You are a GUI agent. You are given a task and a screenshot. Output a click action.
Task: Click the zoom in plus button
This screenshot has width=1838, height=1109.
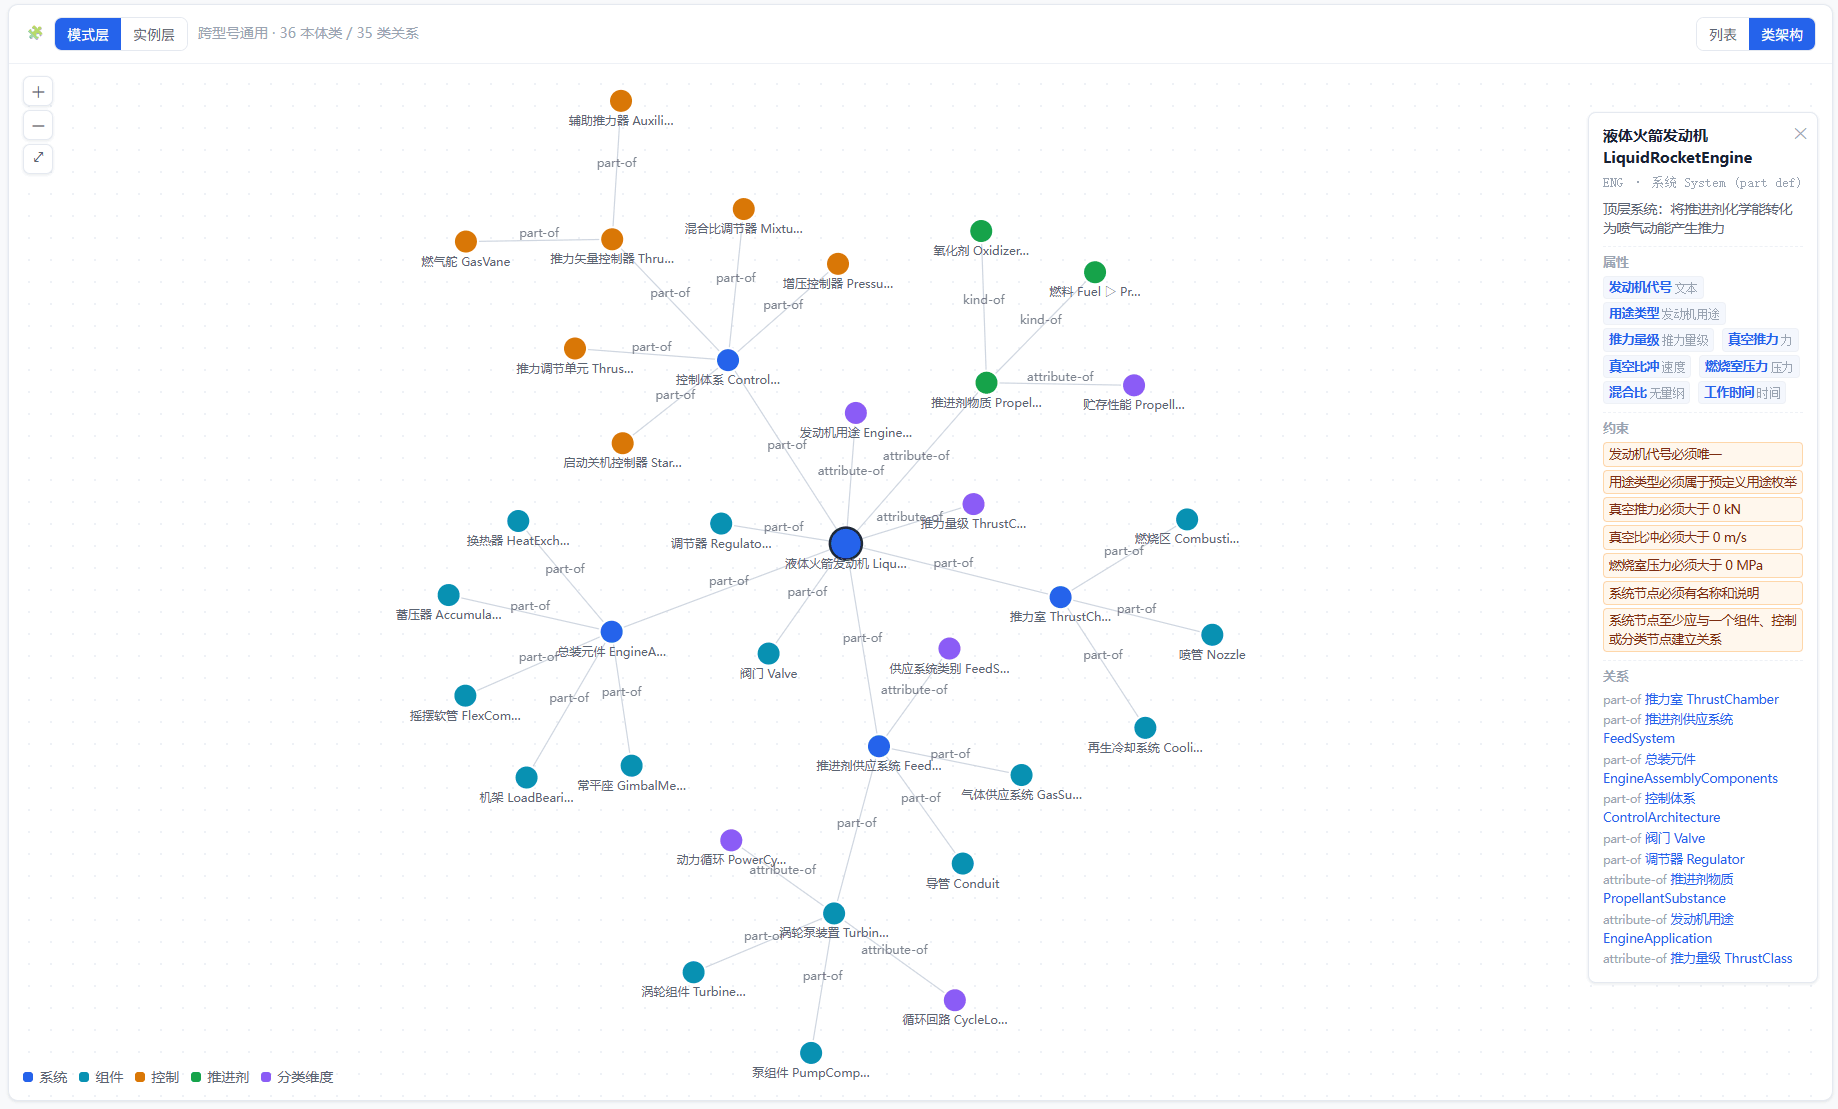(38, 92)
